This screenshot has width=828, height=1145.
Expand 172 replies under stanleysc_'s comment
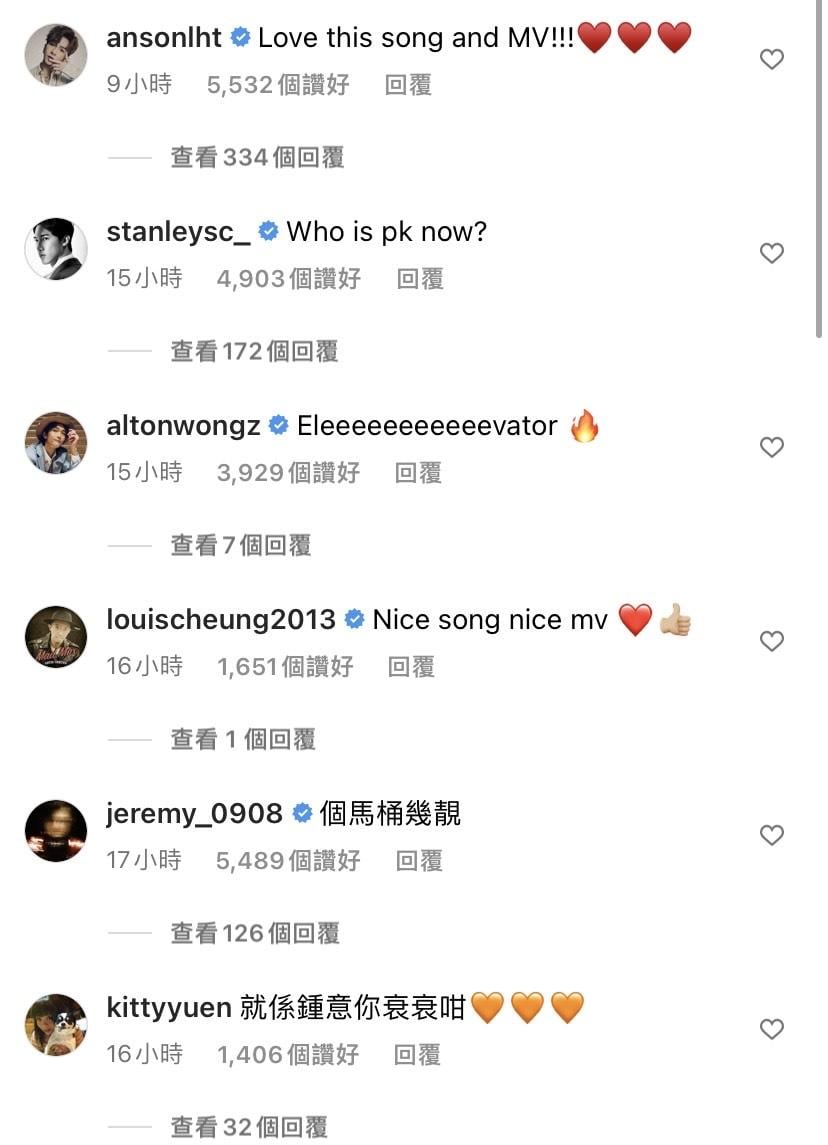pyautogui.click(x=254, y=351)
